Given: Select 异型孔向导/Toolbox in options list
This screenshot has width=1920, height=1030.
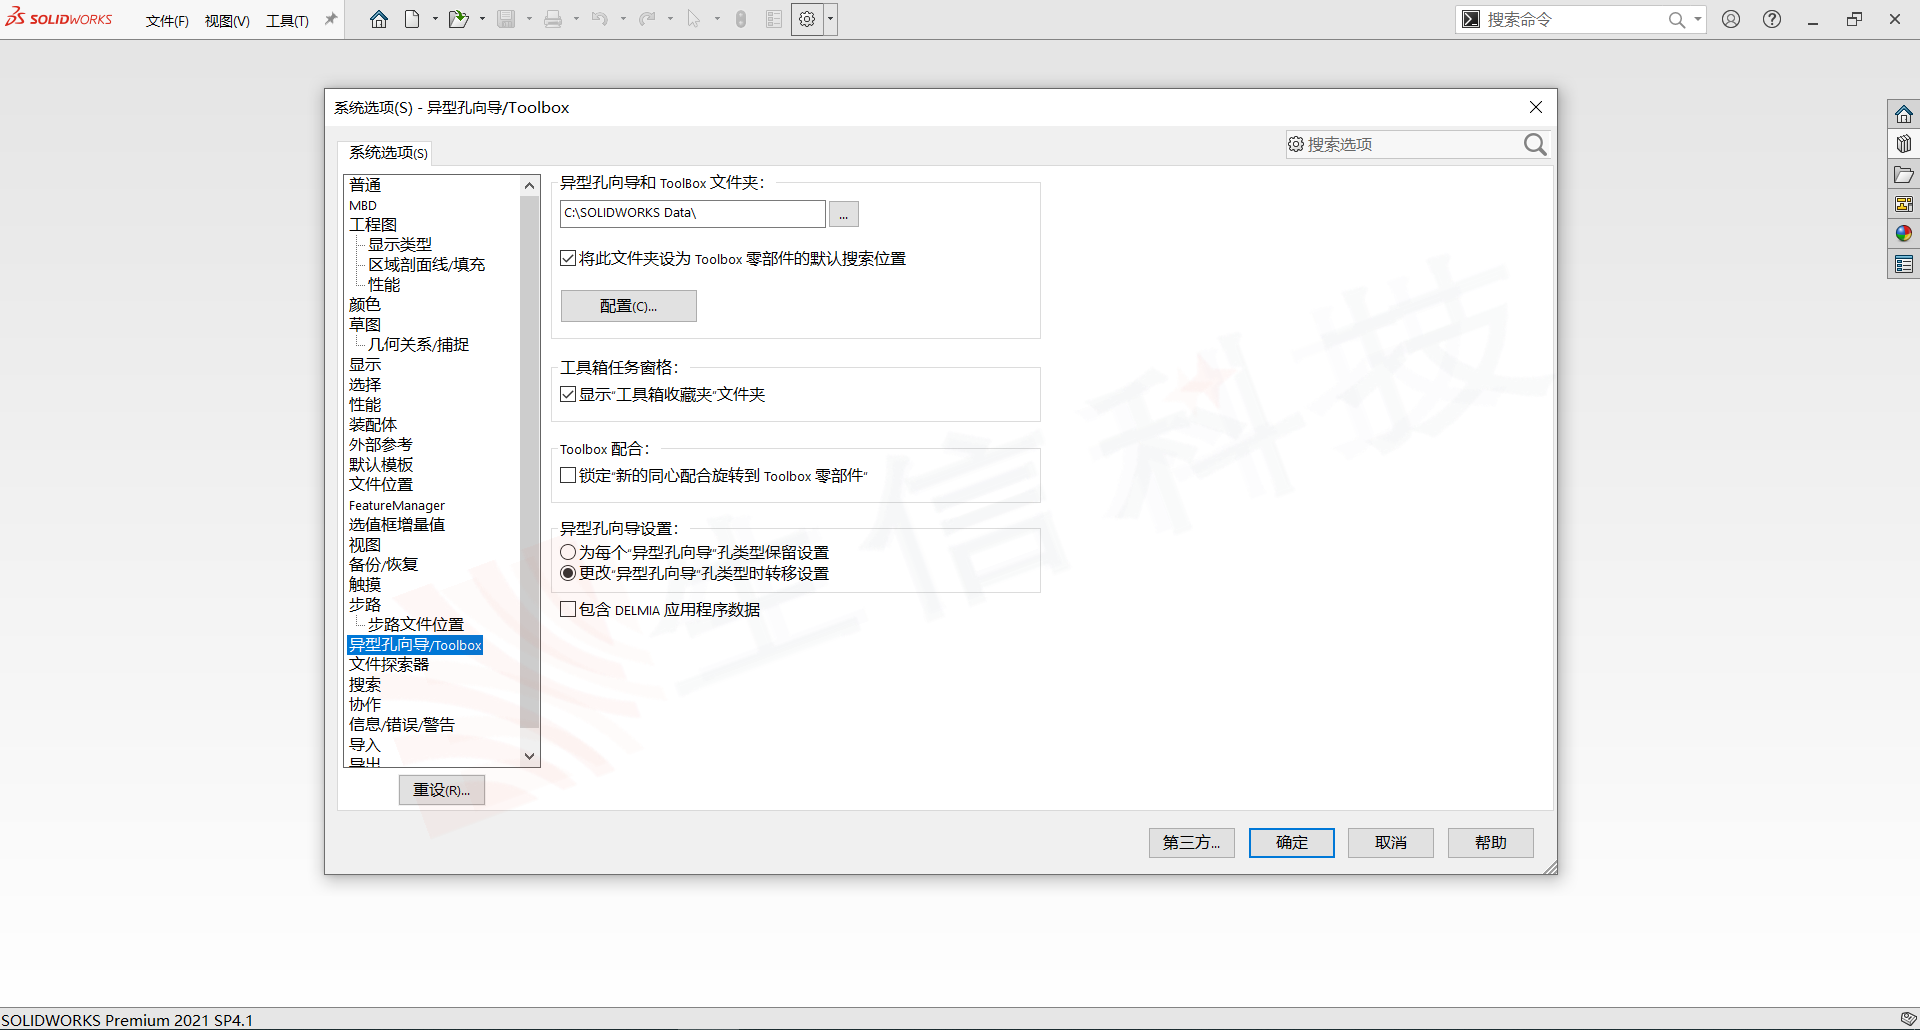Looking at the screenshot, I should pos(415,645).
